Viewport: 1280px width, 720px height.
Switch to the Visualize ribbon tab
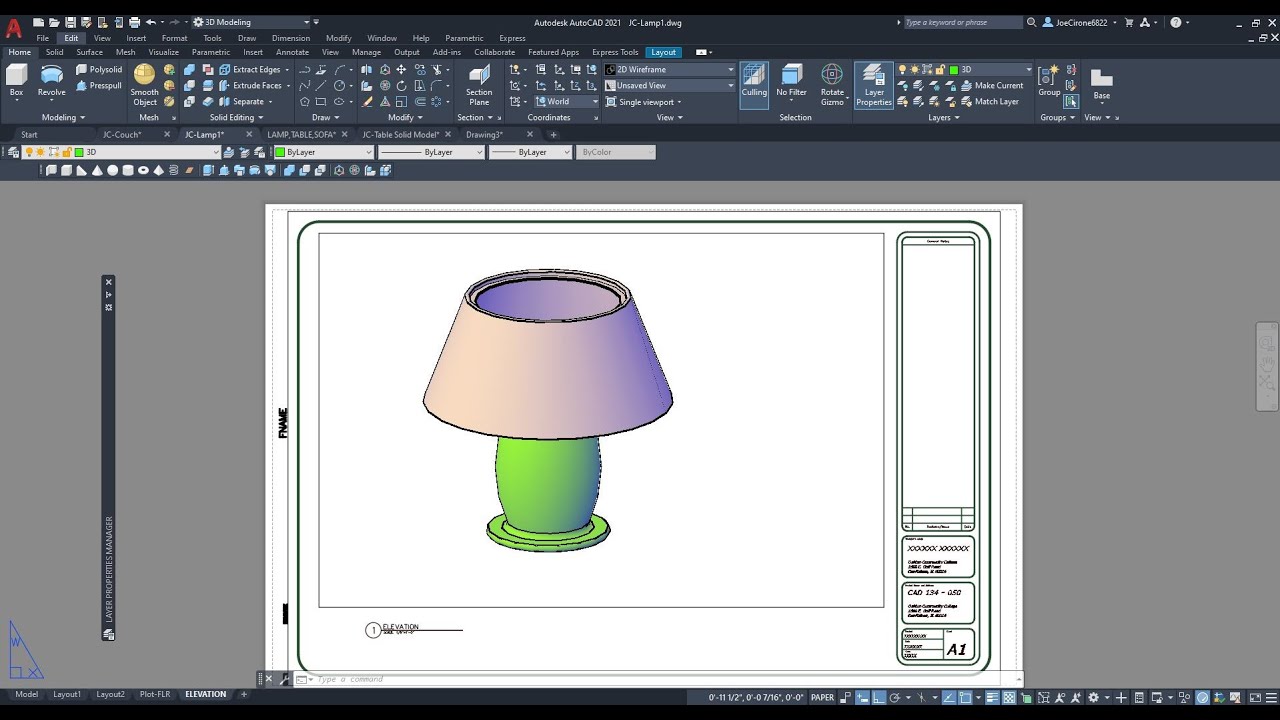coord(163,52)
